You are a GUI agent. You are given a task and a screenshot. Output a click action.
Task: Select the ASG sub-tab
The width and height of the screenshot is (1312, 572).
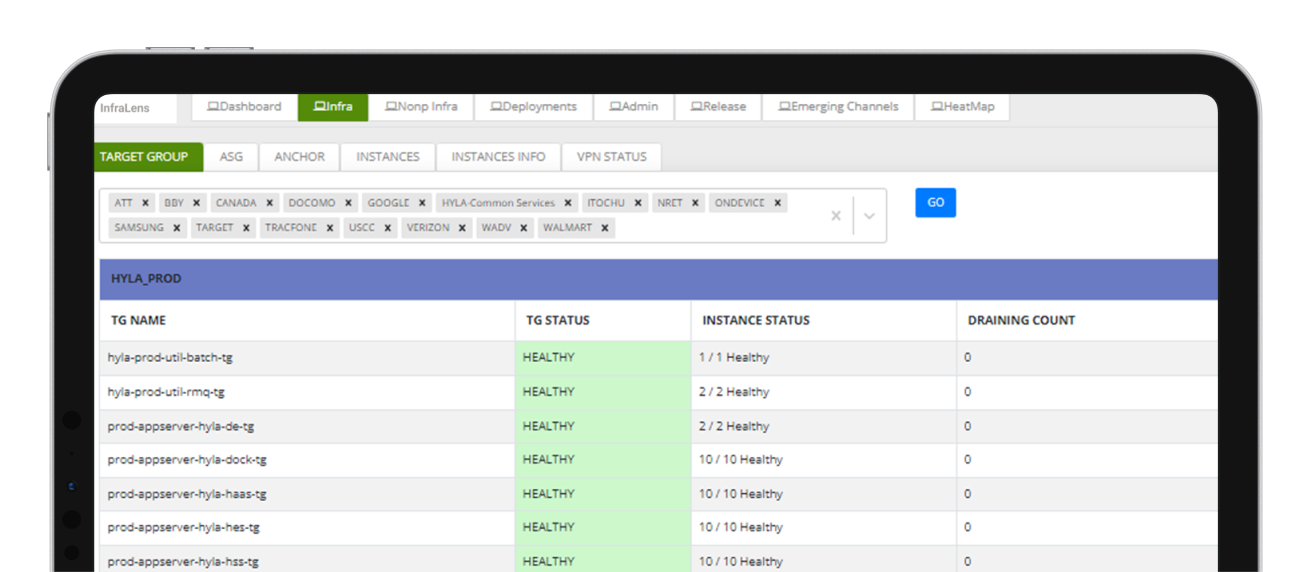pos(231,157)
